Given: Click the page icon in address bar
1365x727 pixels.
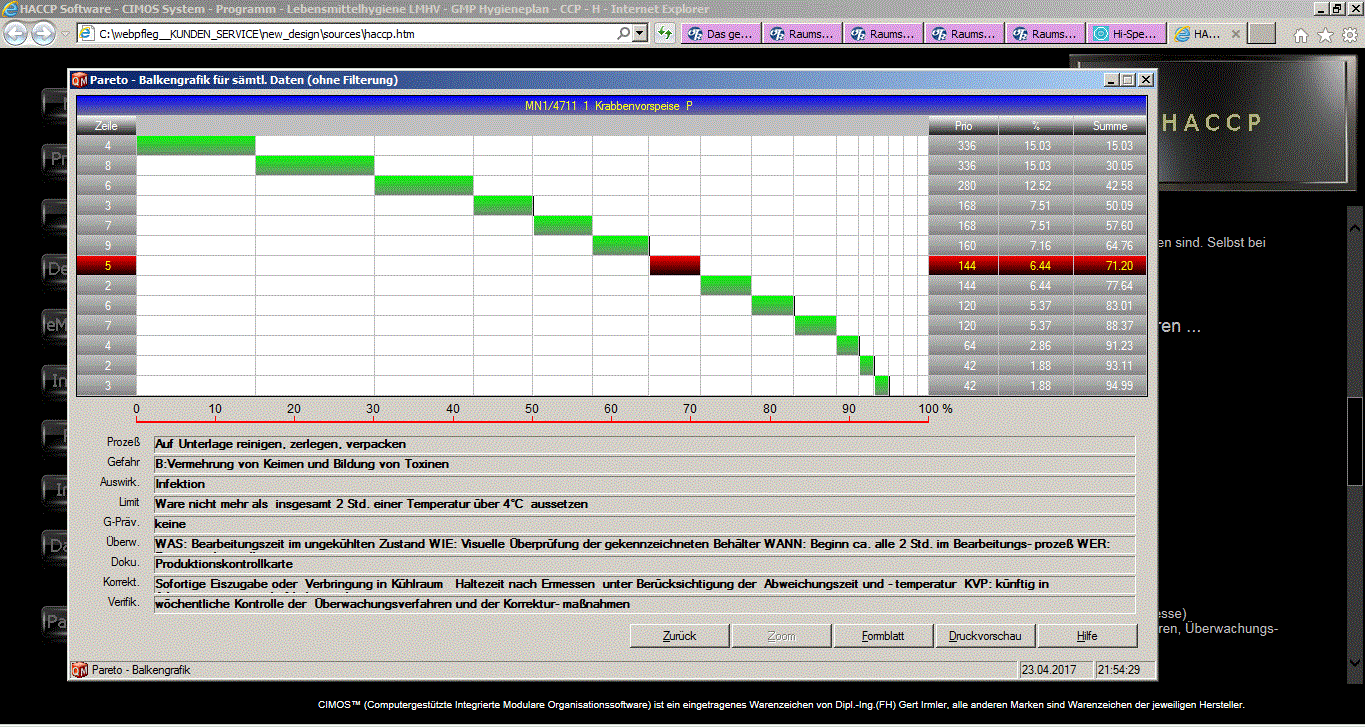Looking at the screenshot, I should click(87, 34).
